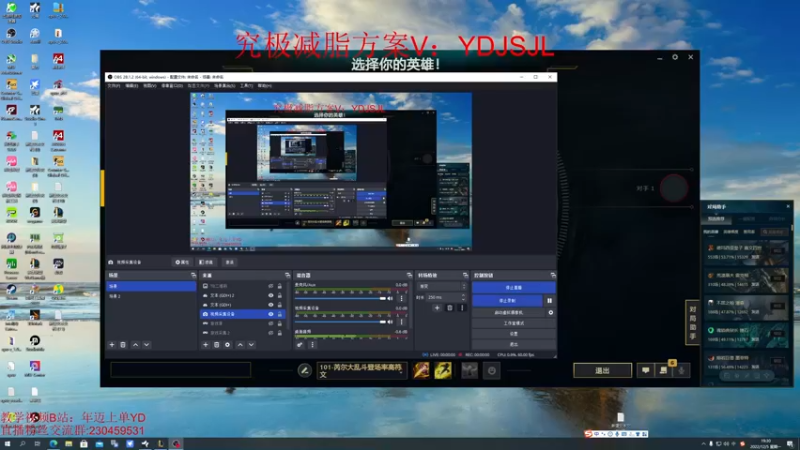The height and width of the screenshot is (450, 800).
Task: Open virtual camera settings gear
Action: coord(551,312)
